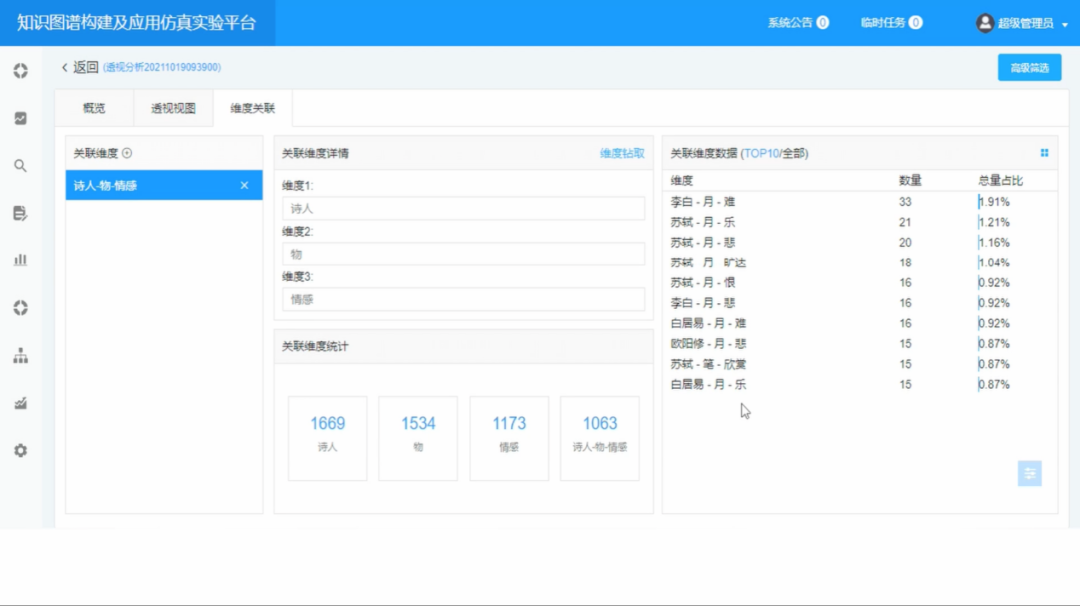Image resolution: width=1080 pixels, height=606 pixels.
Task: Switch to the 概览 tab
Action: [x=94, y=108]
